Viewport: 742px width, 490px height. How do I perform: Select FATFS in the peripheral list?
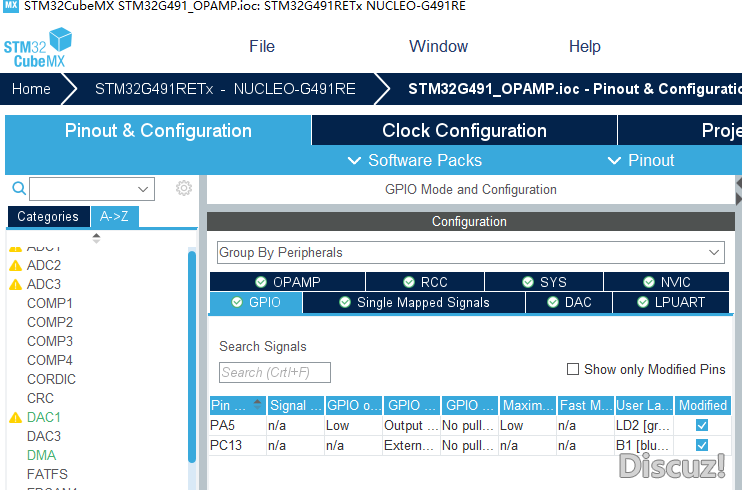pyautogui.click(x=47, y=474)
